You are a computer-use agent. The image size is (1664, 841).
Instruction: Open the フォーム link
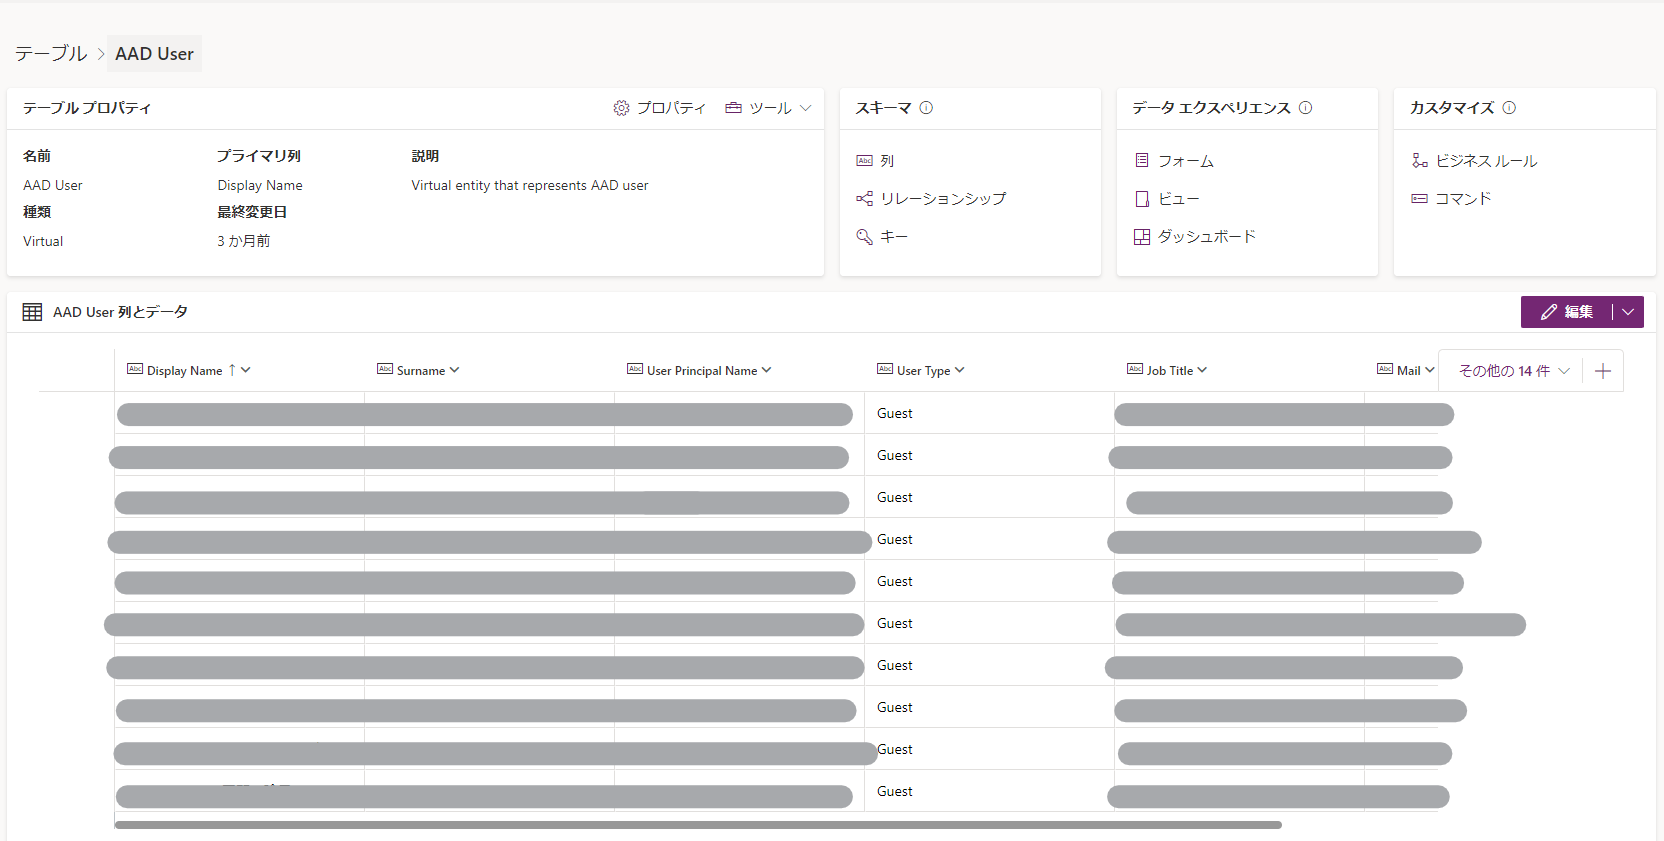tap(1186, 161)
